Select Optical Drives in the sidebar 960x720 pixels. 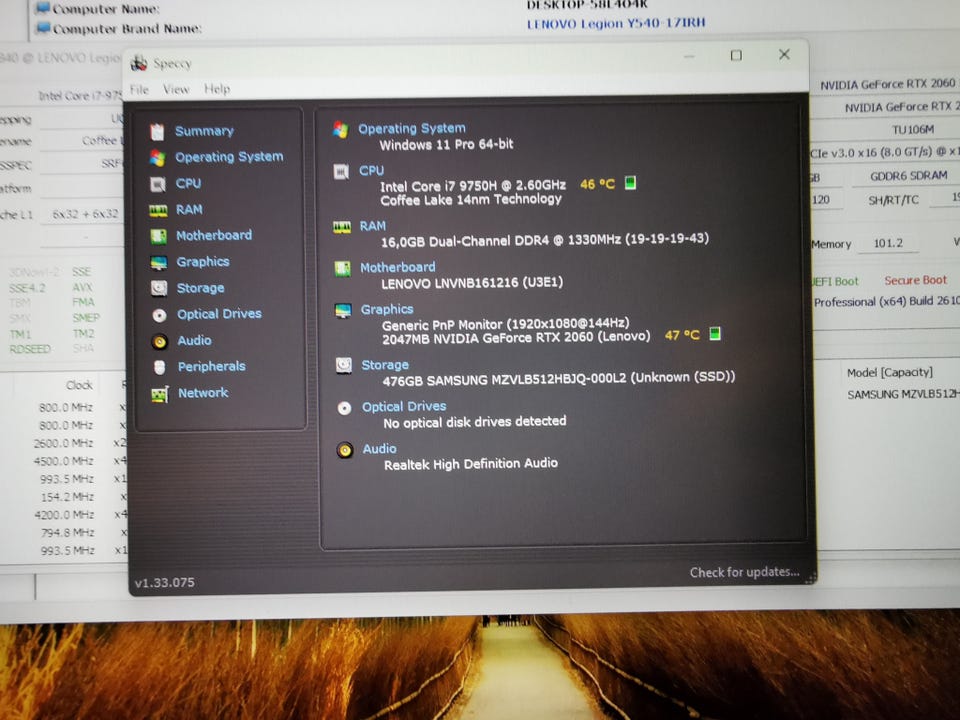coord(219,314)
